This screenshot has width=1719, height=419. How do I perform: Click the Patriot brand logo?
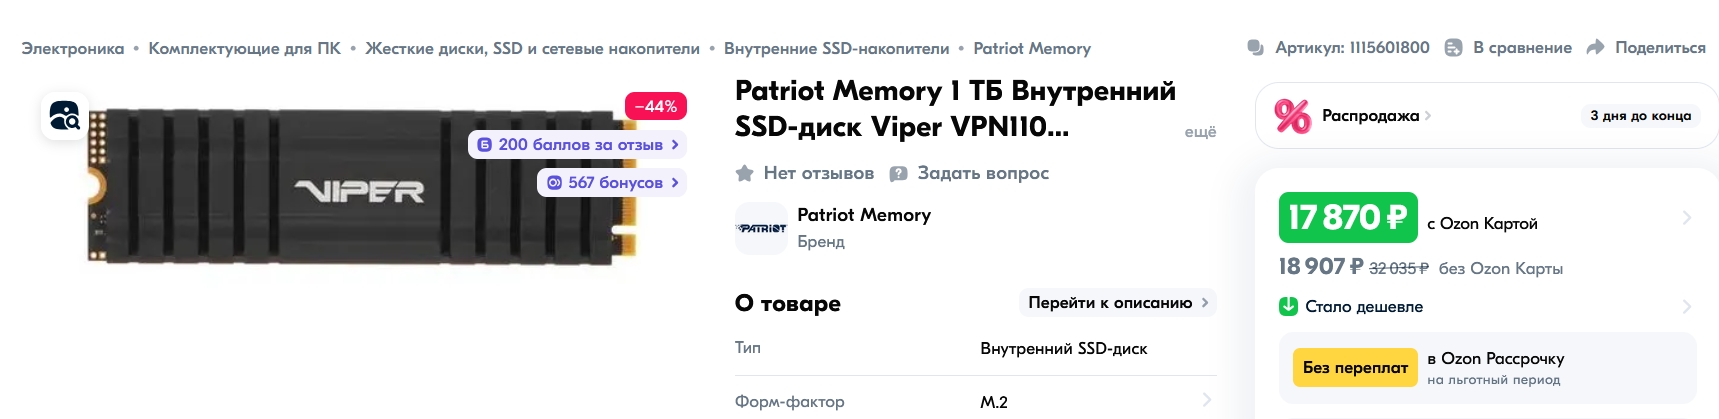pyautogui.click(x=762, y=228)
